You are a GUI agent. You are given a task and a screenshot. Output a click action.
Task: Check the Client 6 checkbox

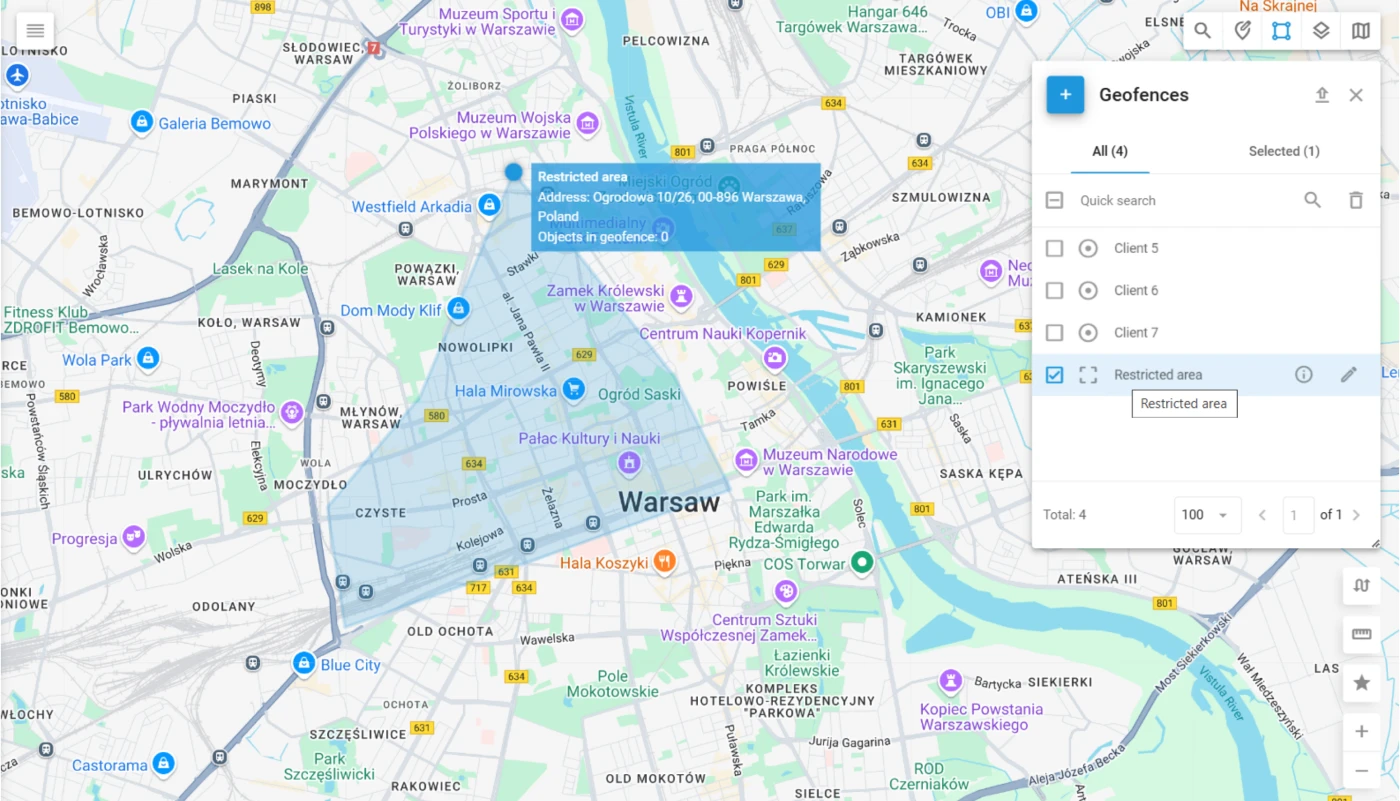point(1054,290)
